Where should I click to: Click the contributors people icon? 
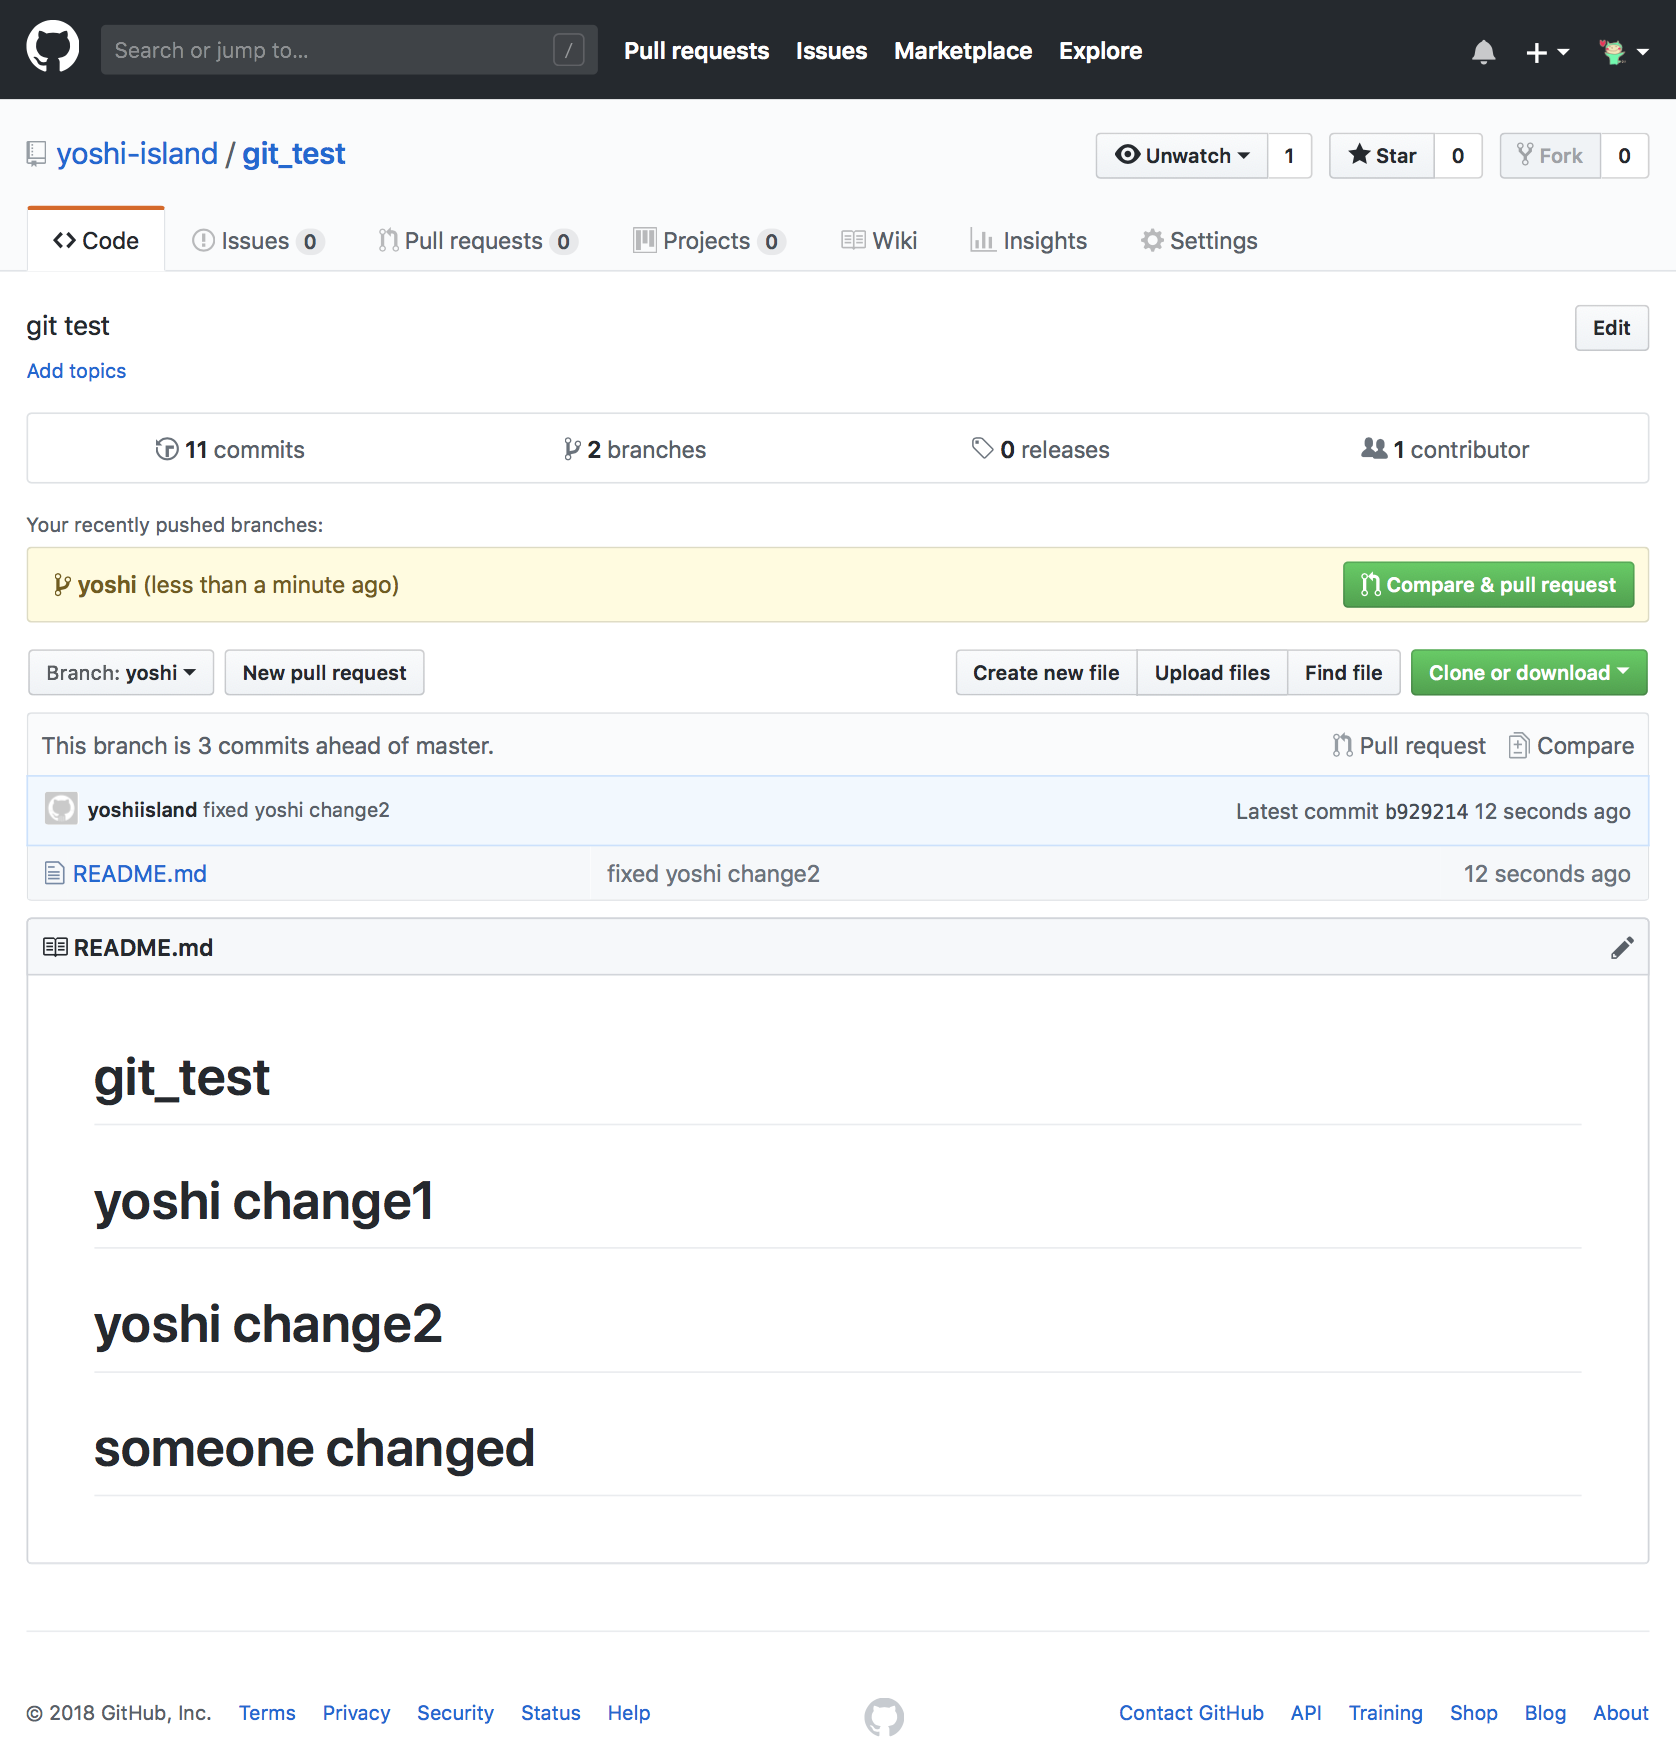1374,449
